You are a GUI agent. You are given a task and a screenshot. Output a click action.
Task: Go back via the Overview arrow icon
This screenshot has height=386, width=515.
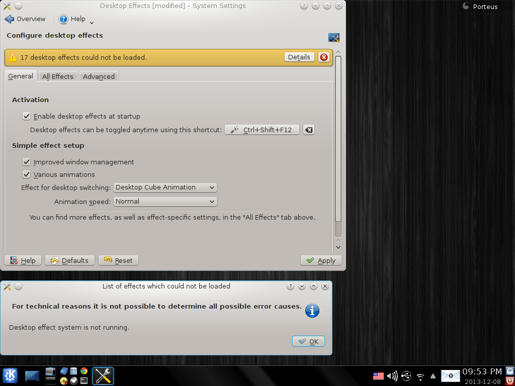pyautogui.click(x=9, y=19)
